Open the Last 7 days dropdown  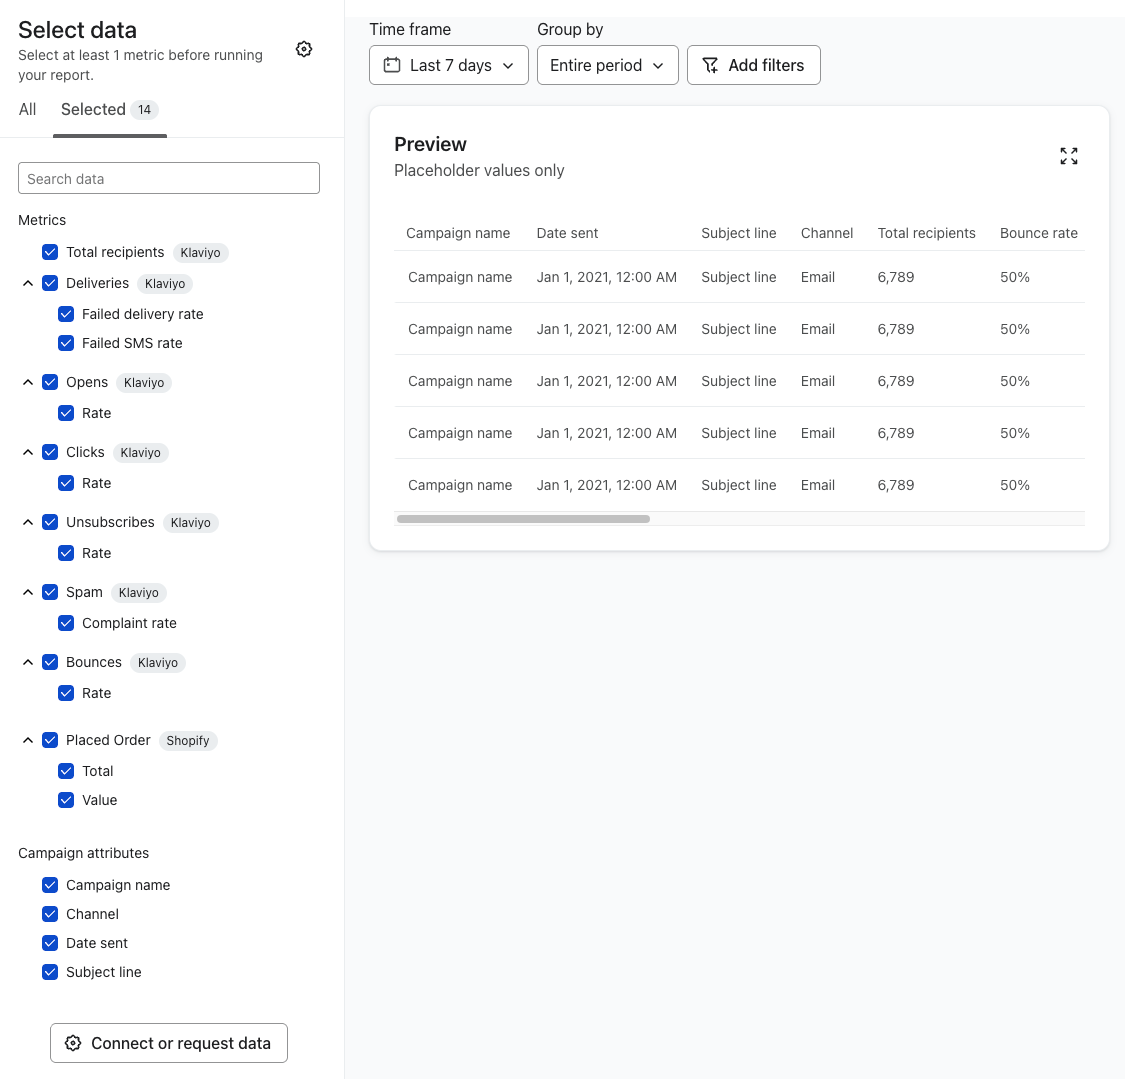448,65
